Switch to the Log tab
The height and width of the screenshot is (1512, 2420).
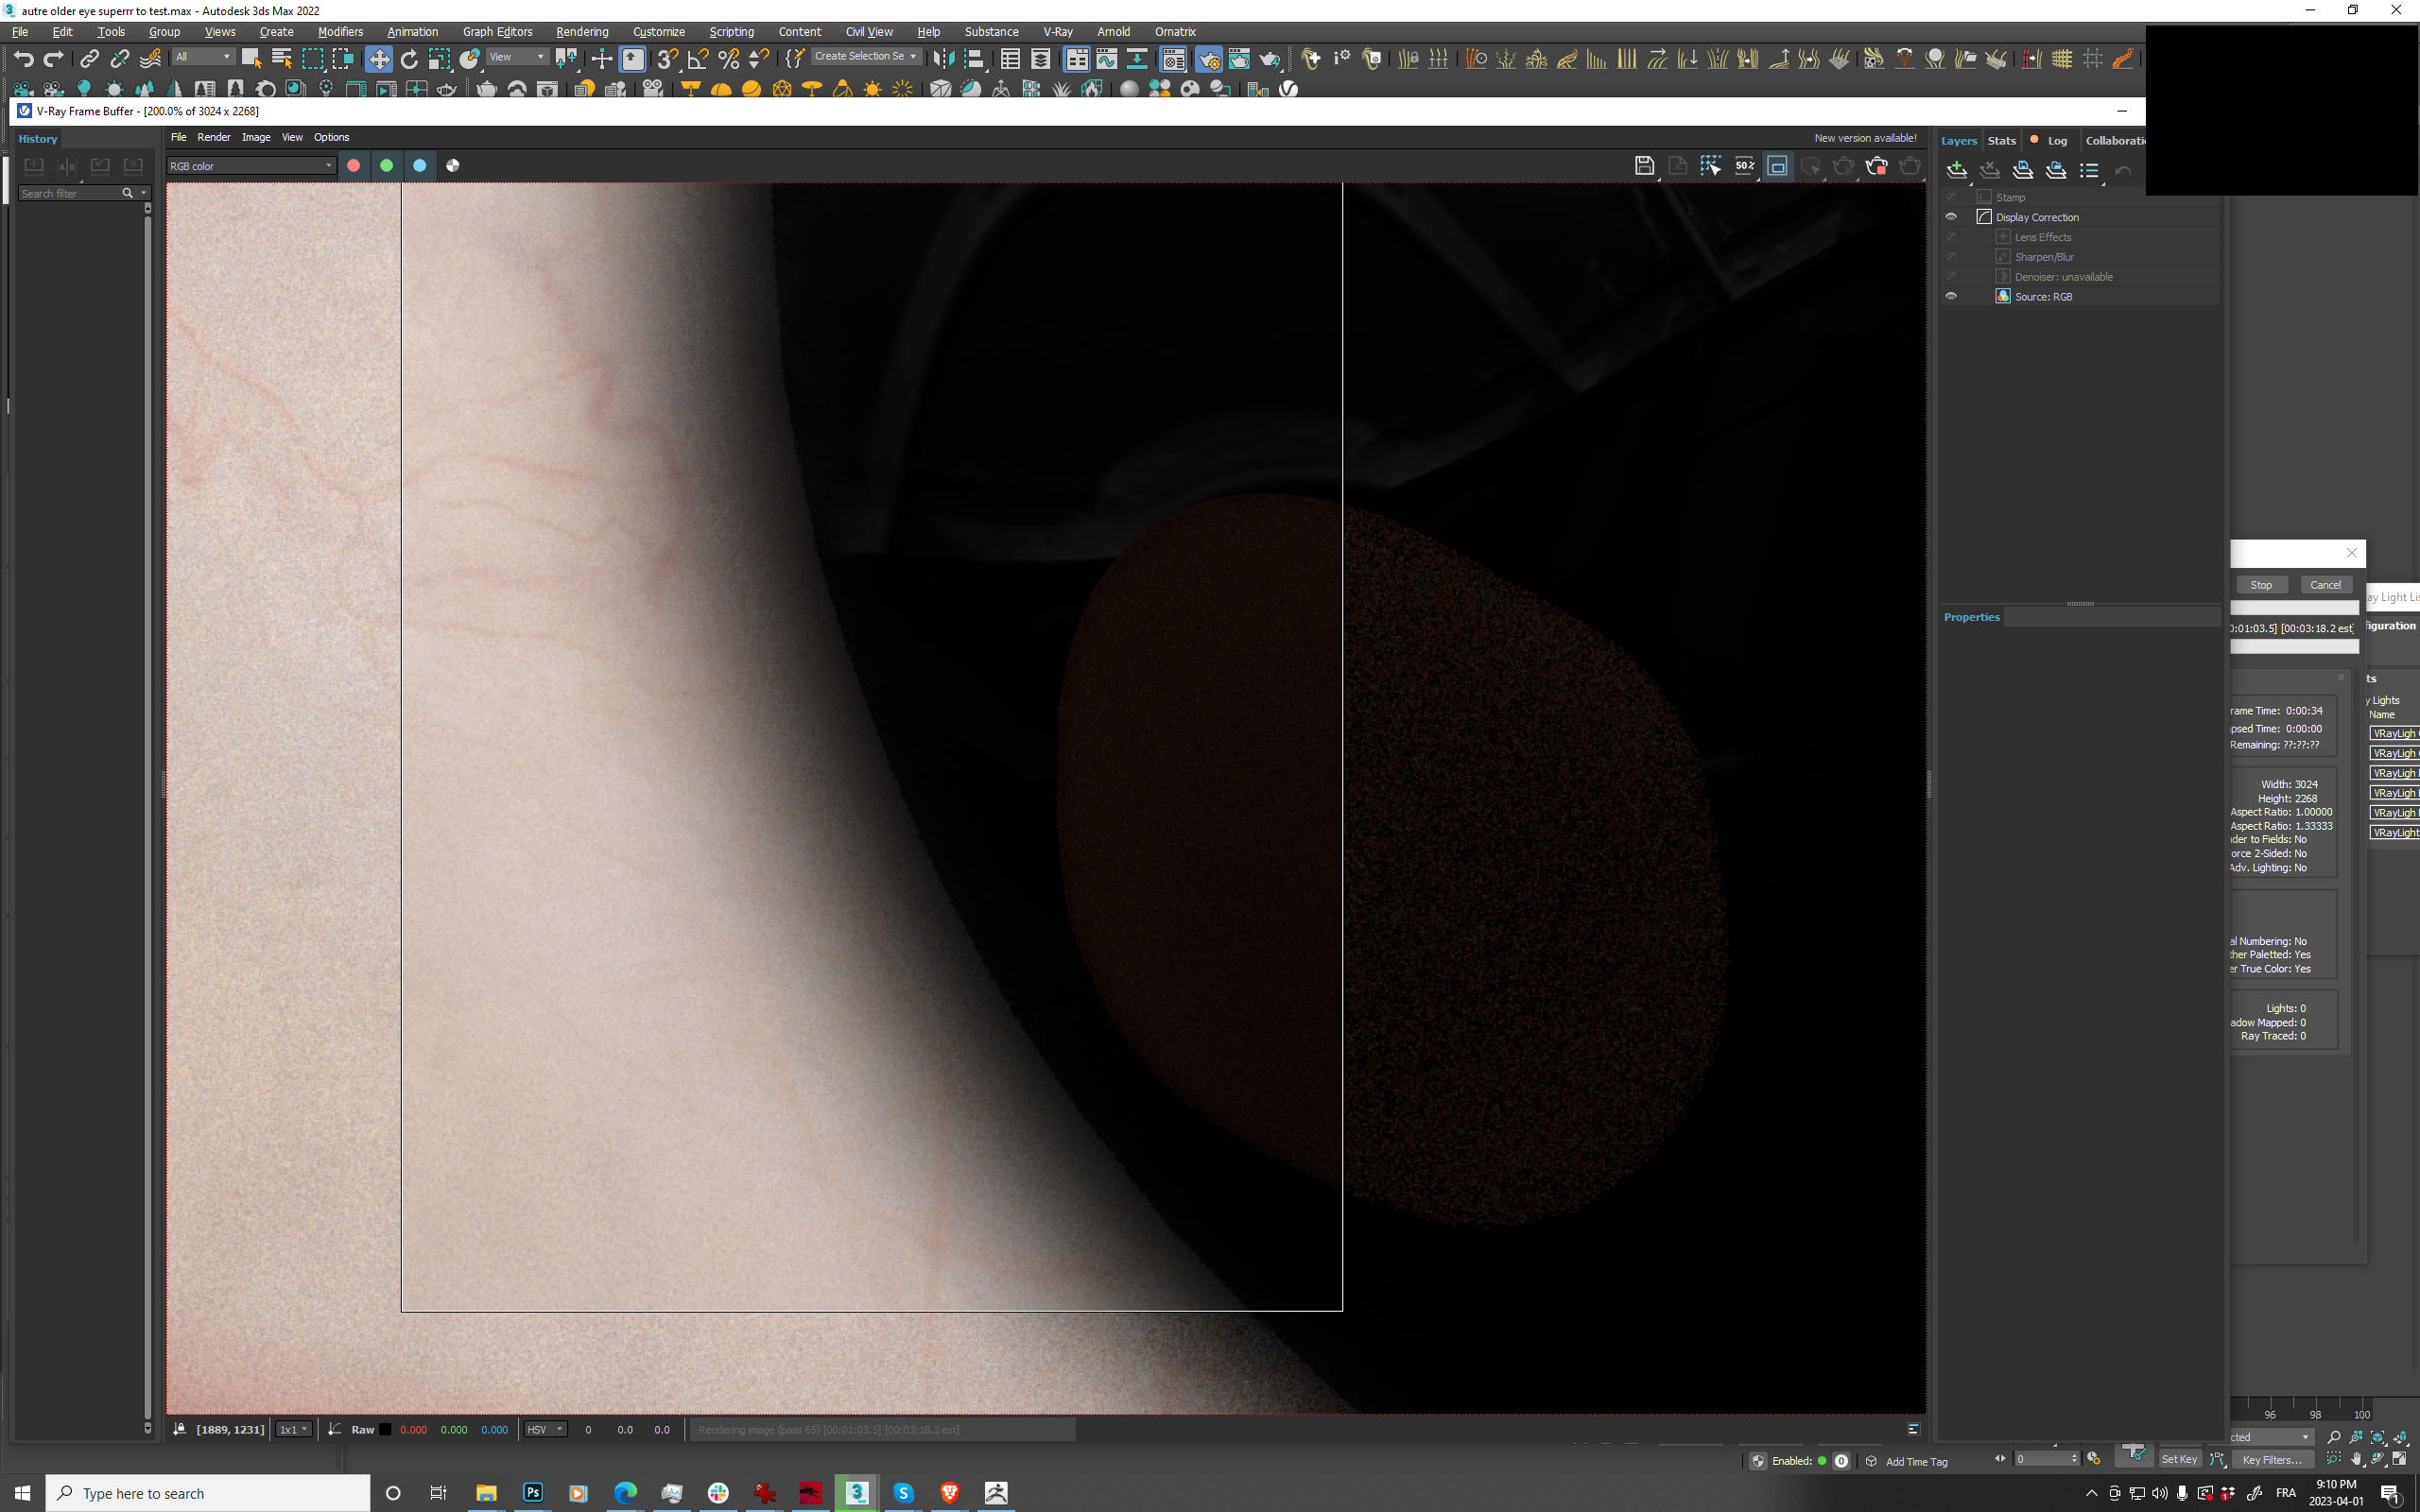[x=2056, y=141]
